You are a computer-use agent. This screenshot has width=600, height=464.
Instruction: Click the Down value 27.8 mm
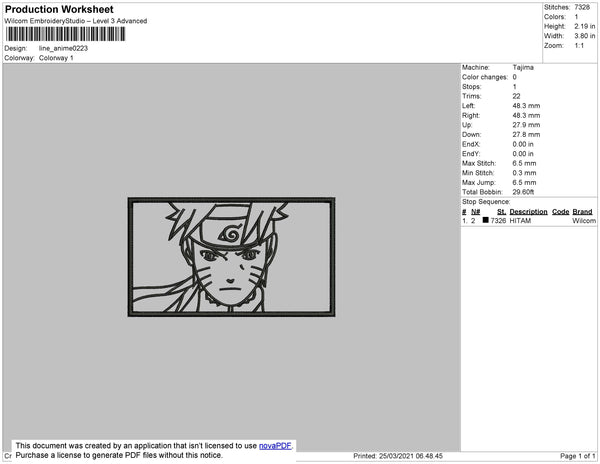pyautogui.click(x=526, y=135)
